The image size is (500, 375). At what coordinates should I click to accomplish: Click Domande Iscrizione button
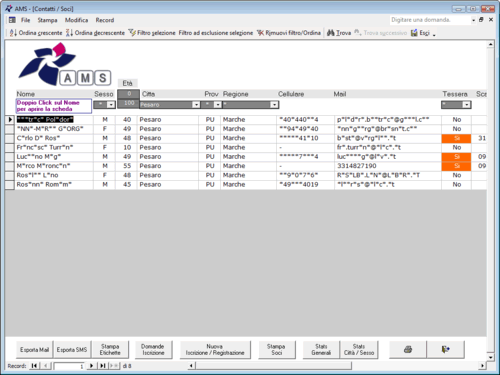coord(153,349)
